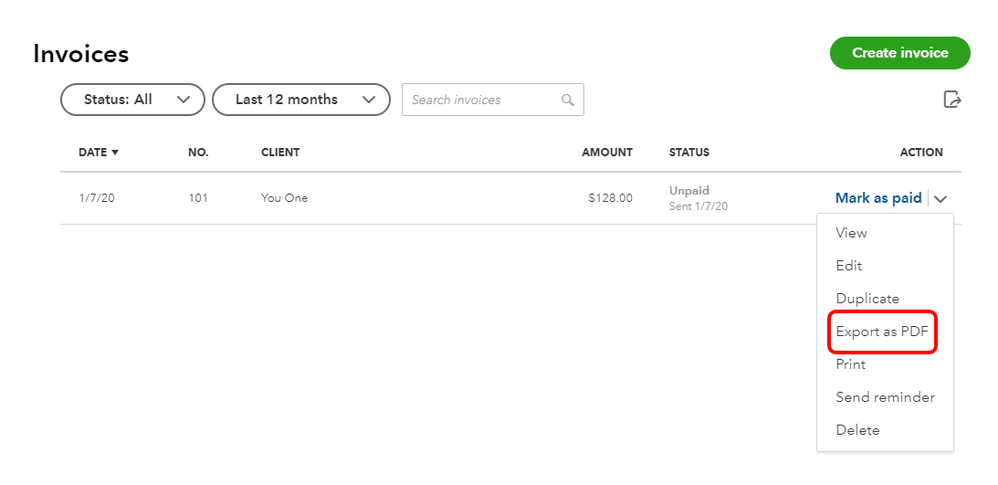Click the Mark as paid link
998x485 pixels.
(878, 198)
